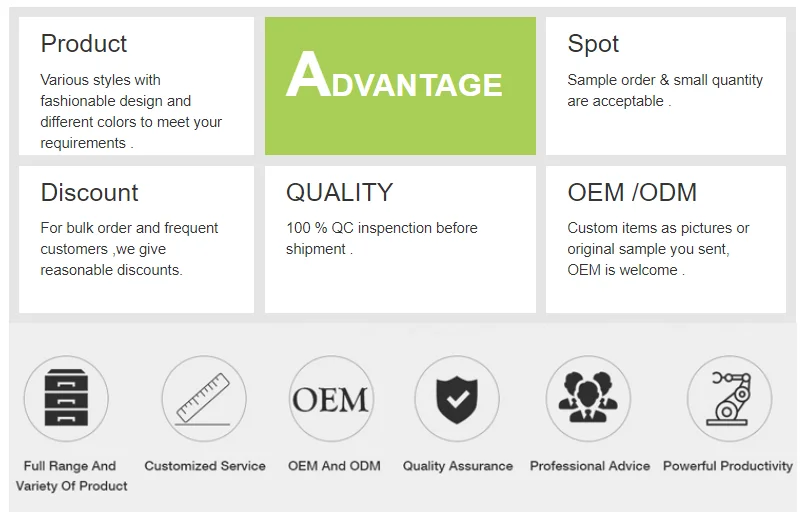Select the ruler Customized Service icon

tap(204, 398)
